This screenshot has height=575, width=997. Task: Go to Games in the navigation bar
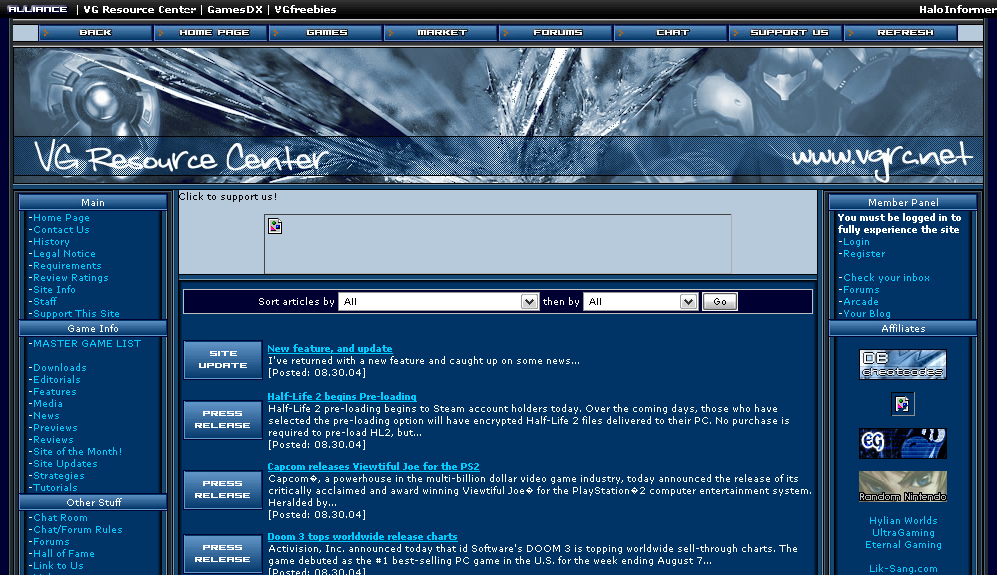[x=327, y=33]
